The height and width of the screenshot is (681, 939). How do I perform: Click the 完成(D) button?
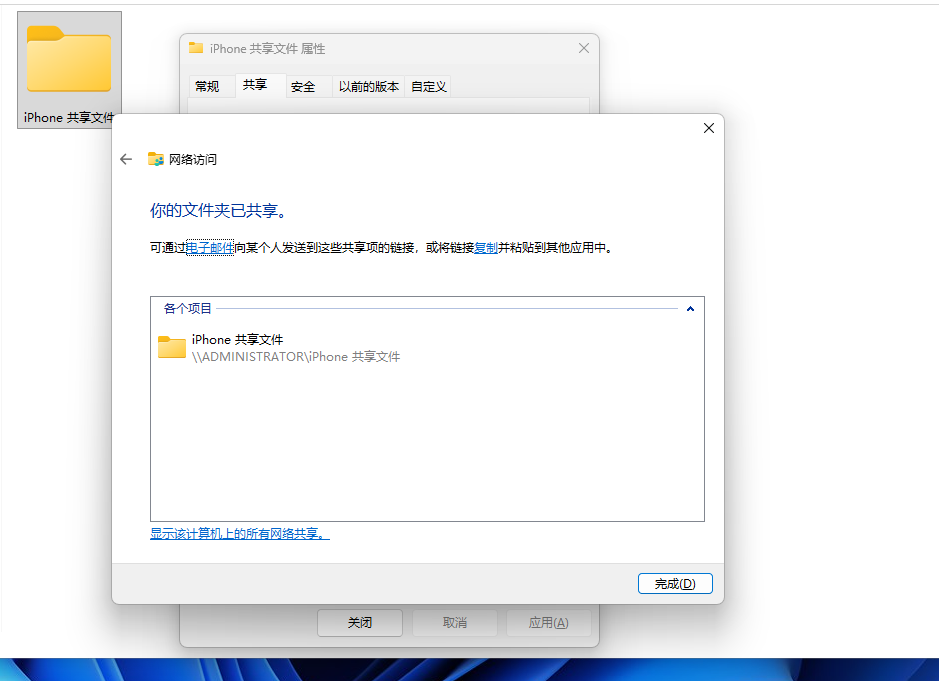(675, 583)
